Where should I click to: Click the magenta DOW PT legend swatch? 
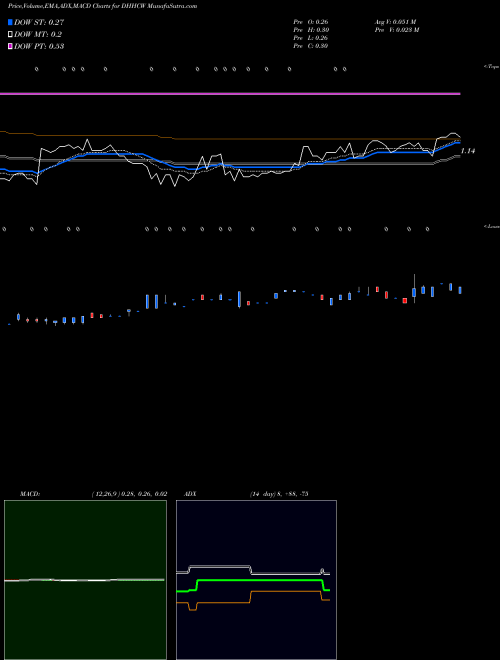[x=10, y=46]
